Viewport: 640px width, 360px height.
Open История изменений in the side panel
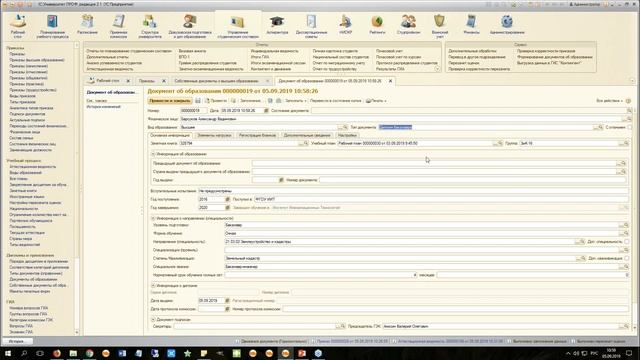(x=103, y=107)
